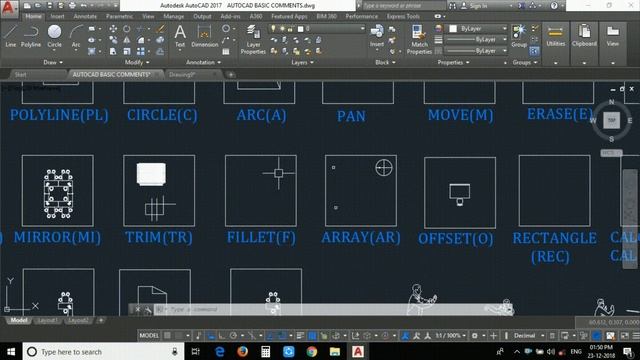Click the Print icon in quick access toolbar
Image resolution: width=640 pixels, height=360 pixels.
click(72, 6)
